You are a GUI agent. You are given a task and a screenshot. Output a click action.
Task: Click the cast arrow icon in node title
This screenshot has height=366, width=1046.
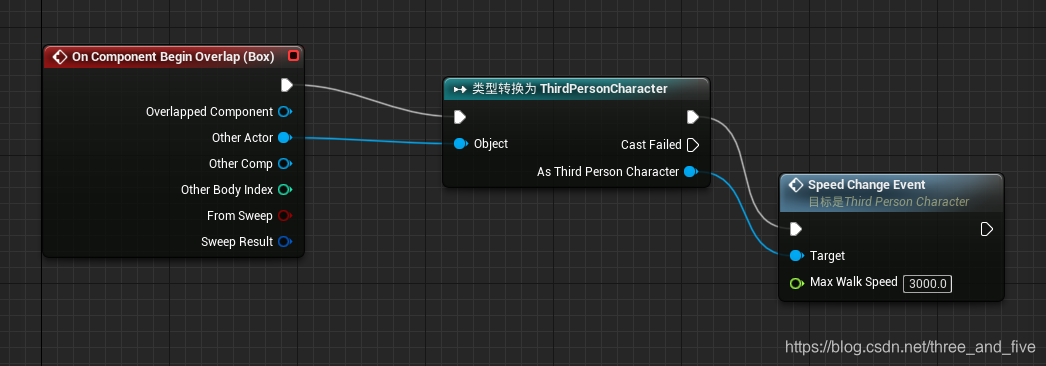click(460, 89)
